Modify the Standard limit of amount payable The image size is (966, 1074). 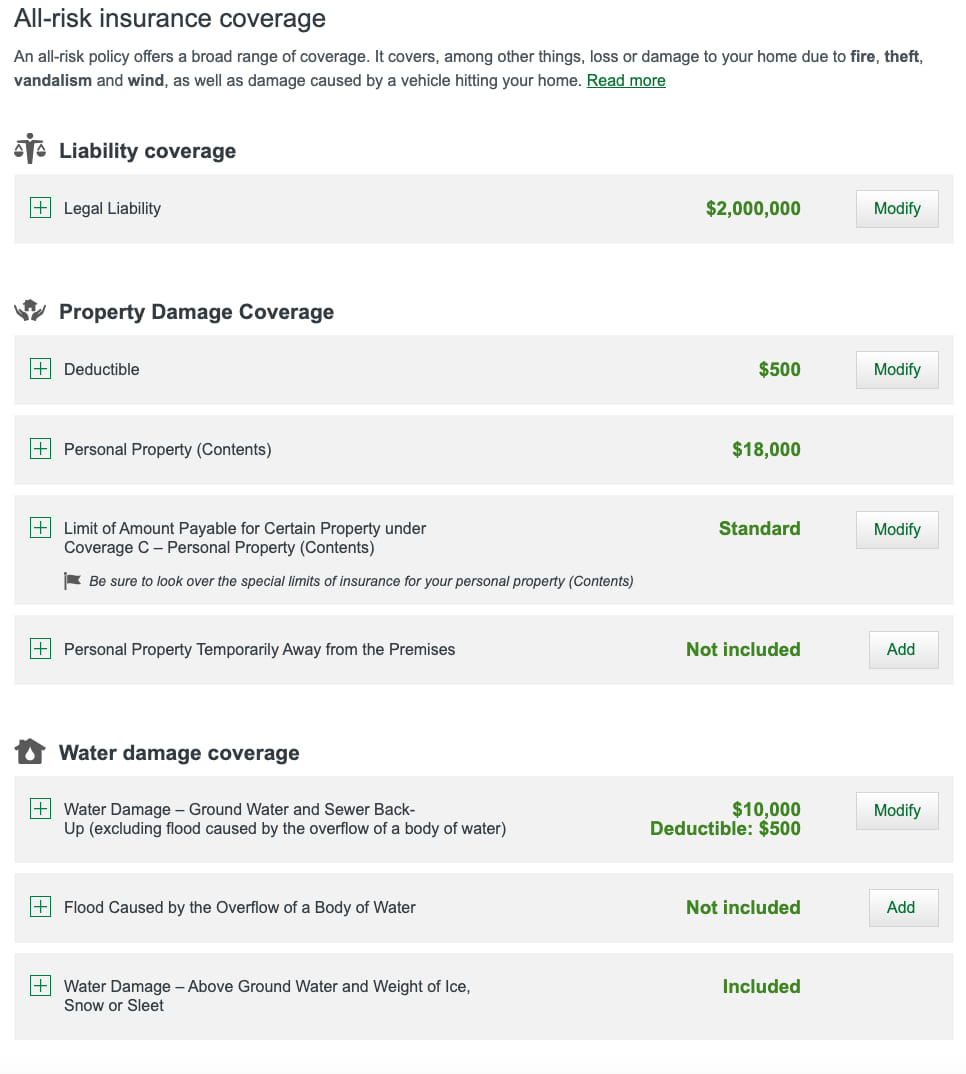(897, 530)
